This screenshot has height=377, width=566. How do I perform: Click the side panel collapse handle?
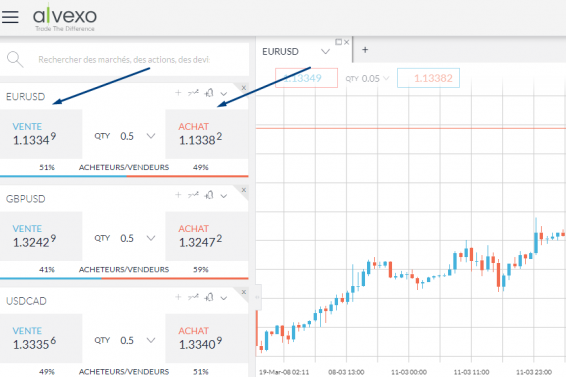[258, 297]
